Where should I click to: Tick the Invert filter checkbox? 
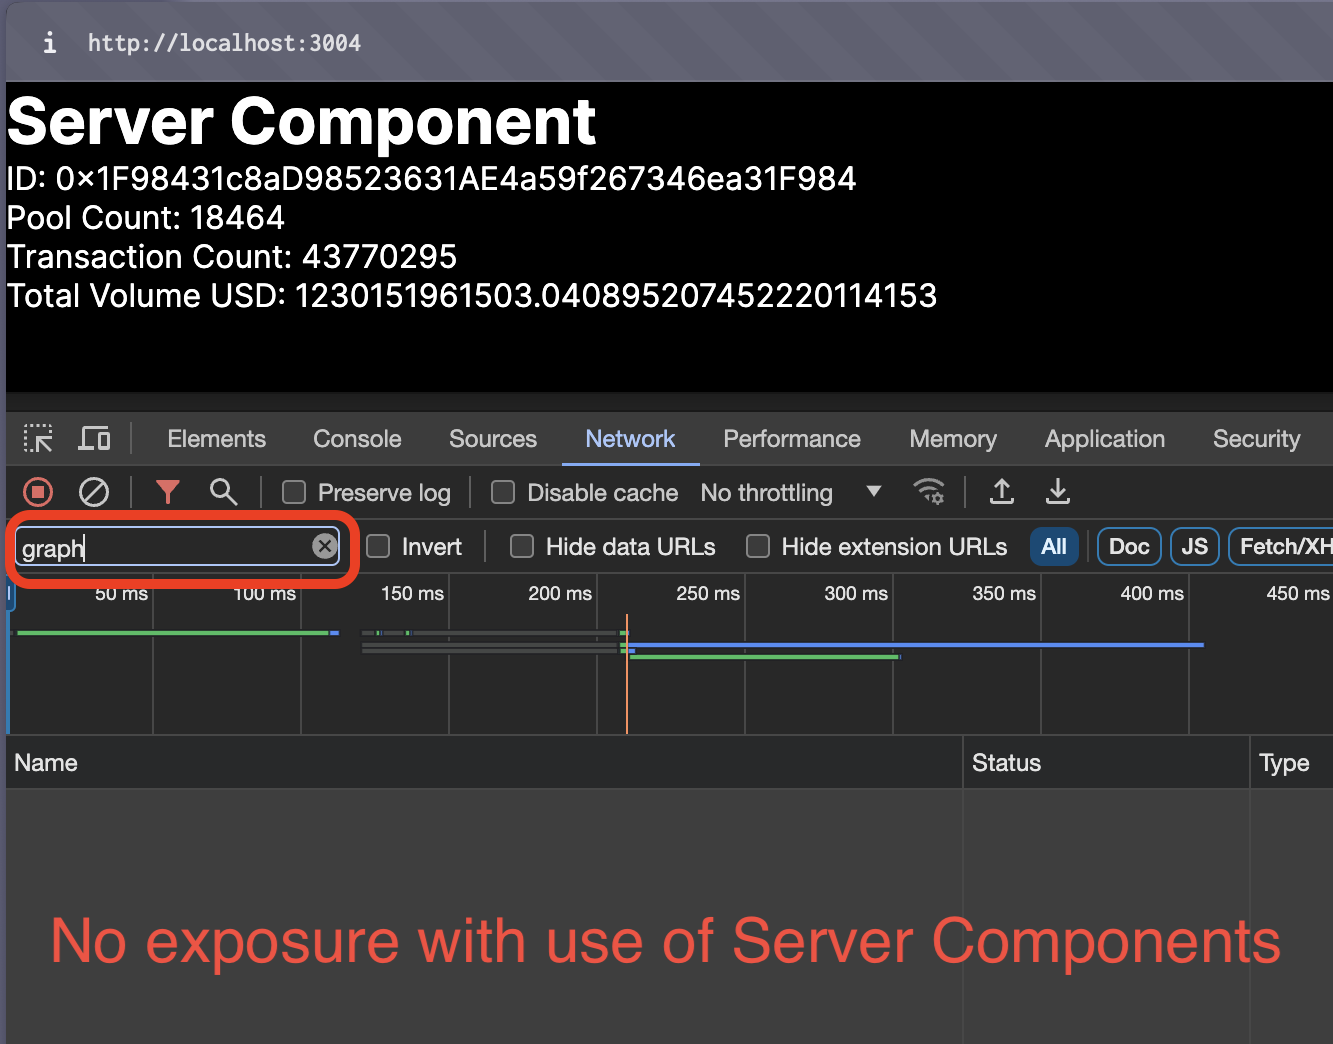click(x=378, y=547)
